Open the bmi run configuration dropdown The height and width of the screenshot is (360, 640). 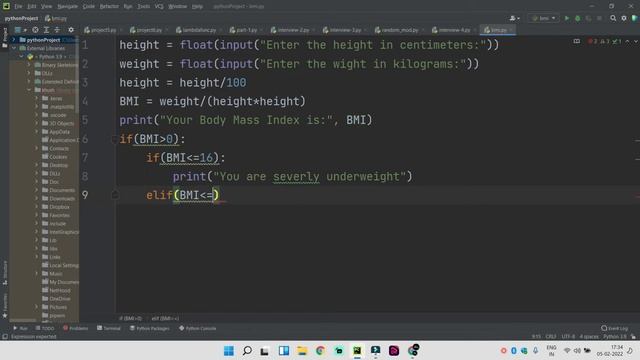click(543, 18)
